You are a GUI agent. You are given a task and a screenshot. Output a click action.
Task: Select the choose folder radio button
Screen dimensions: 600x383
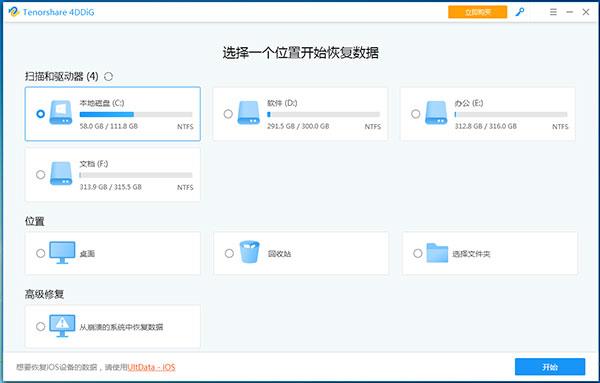coord(418,253)
